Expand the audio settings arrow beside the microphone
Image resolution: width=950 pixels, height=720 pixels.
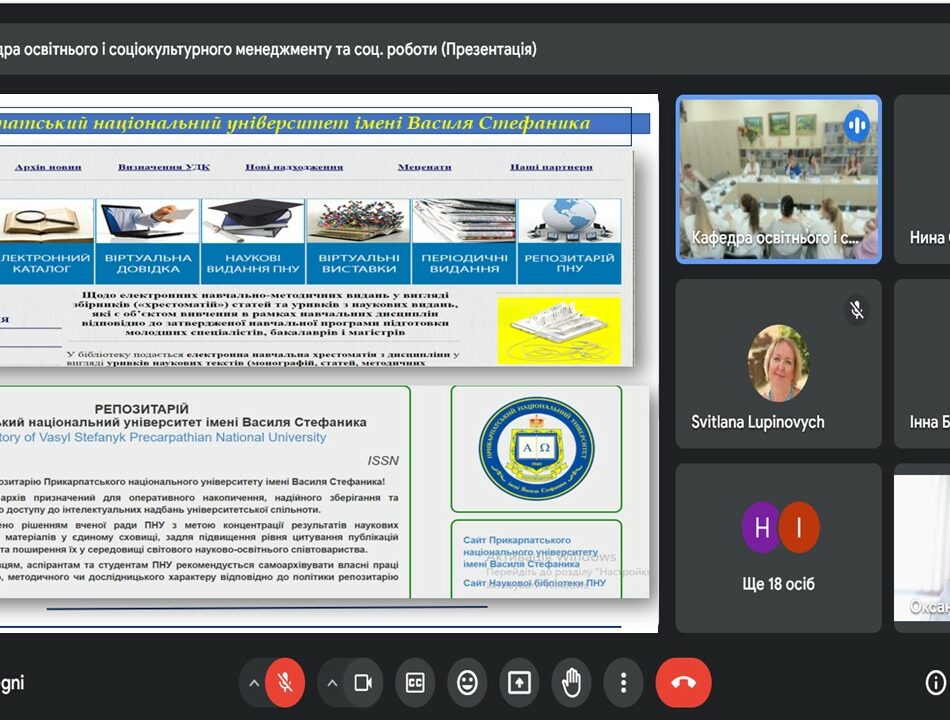(x=254, y=683)
